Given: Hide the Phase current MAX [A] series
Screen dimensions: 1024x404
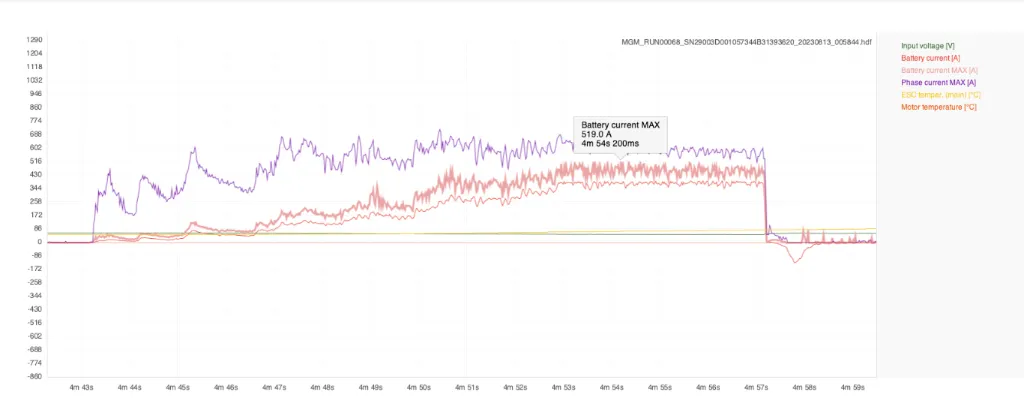Looking at the screenshot, I should pyautogui.click(x=938, y=82).
